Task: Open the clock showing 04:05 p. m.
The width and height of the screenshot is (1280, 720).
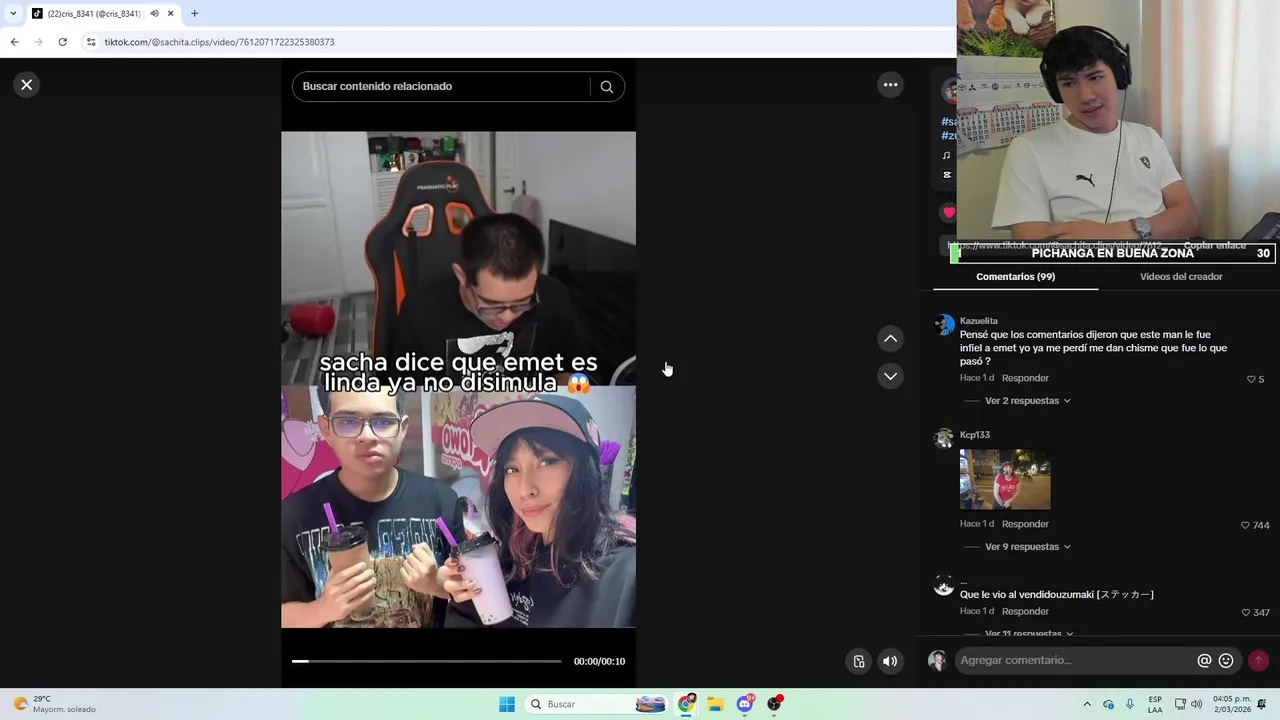Action: [x=1232, y=704]
